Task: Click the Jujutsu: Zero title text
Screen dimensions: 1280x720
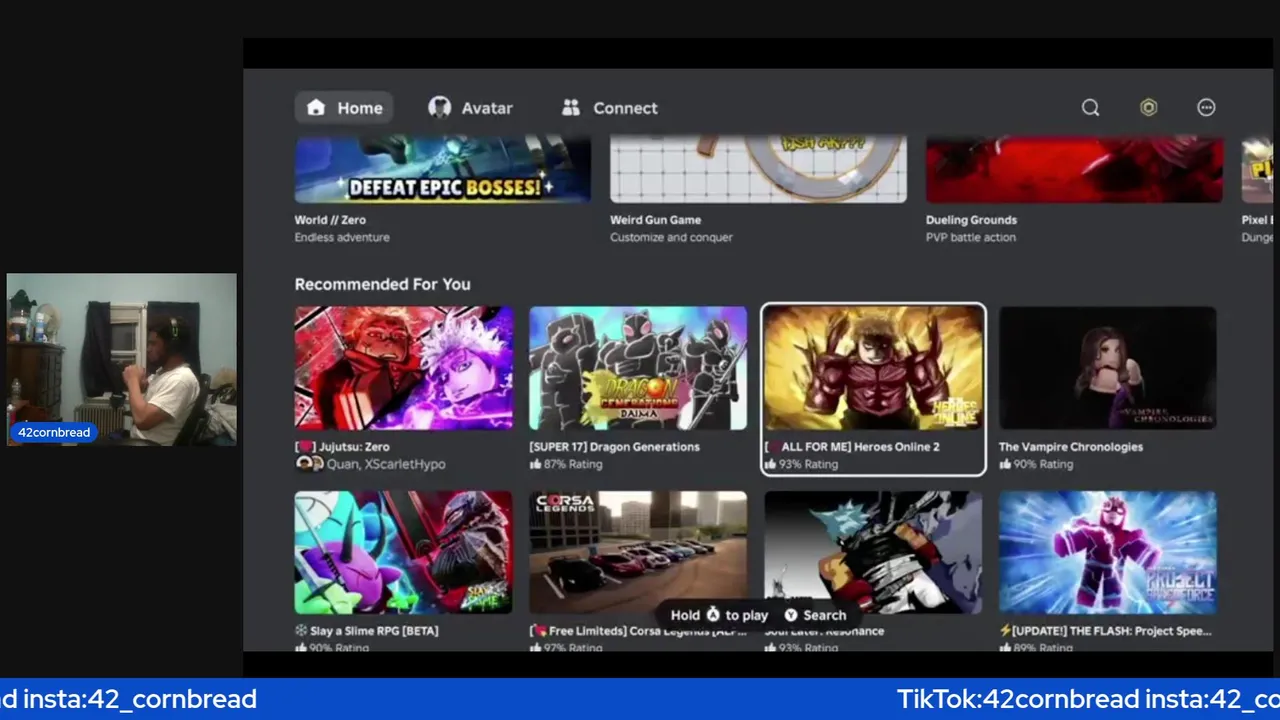Action: click(x=342, y=447)
